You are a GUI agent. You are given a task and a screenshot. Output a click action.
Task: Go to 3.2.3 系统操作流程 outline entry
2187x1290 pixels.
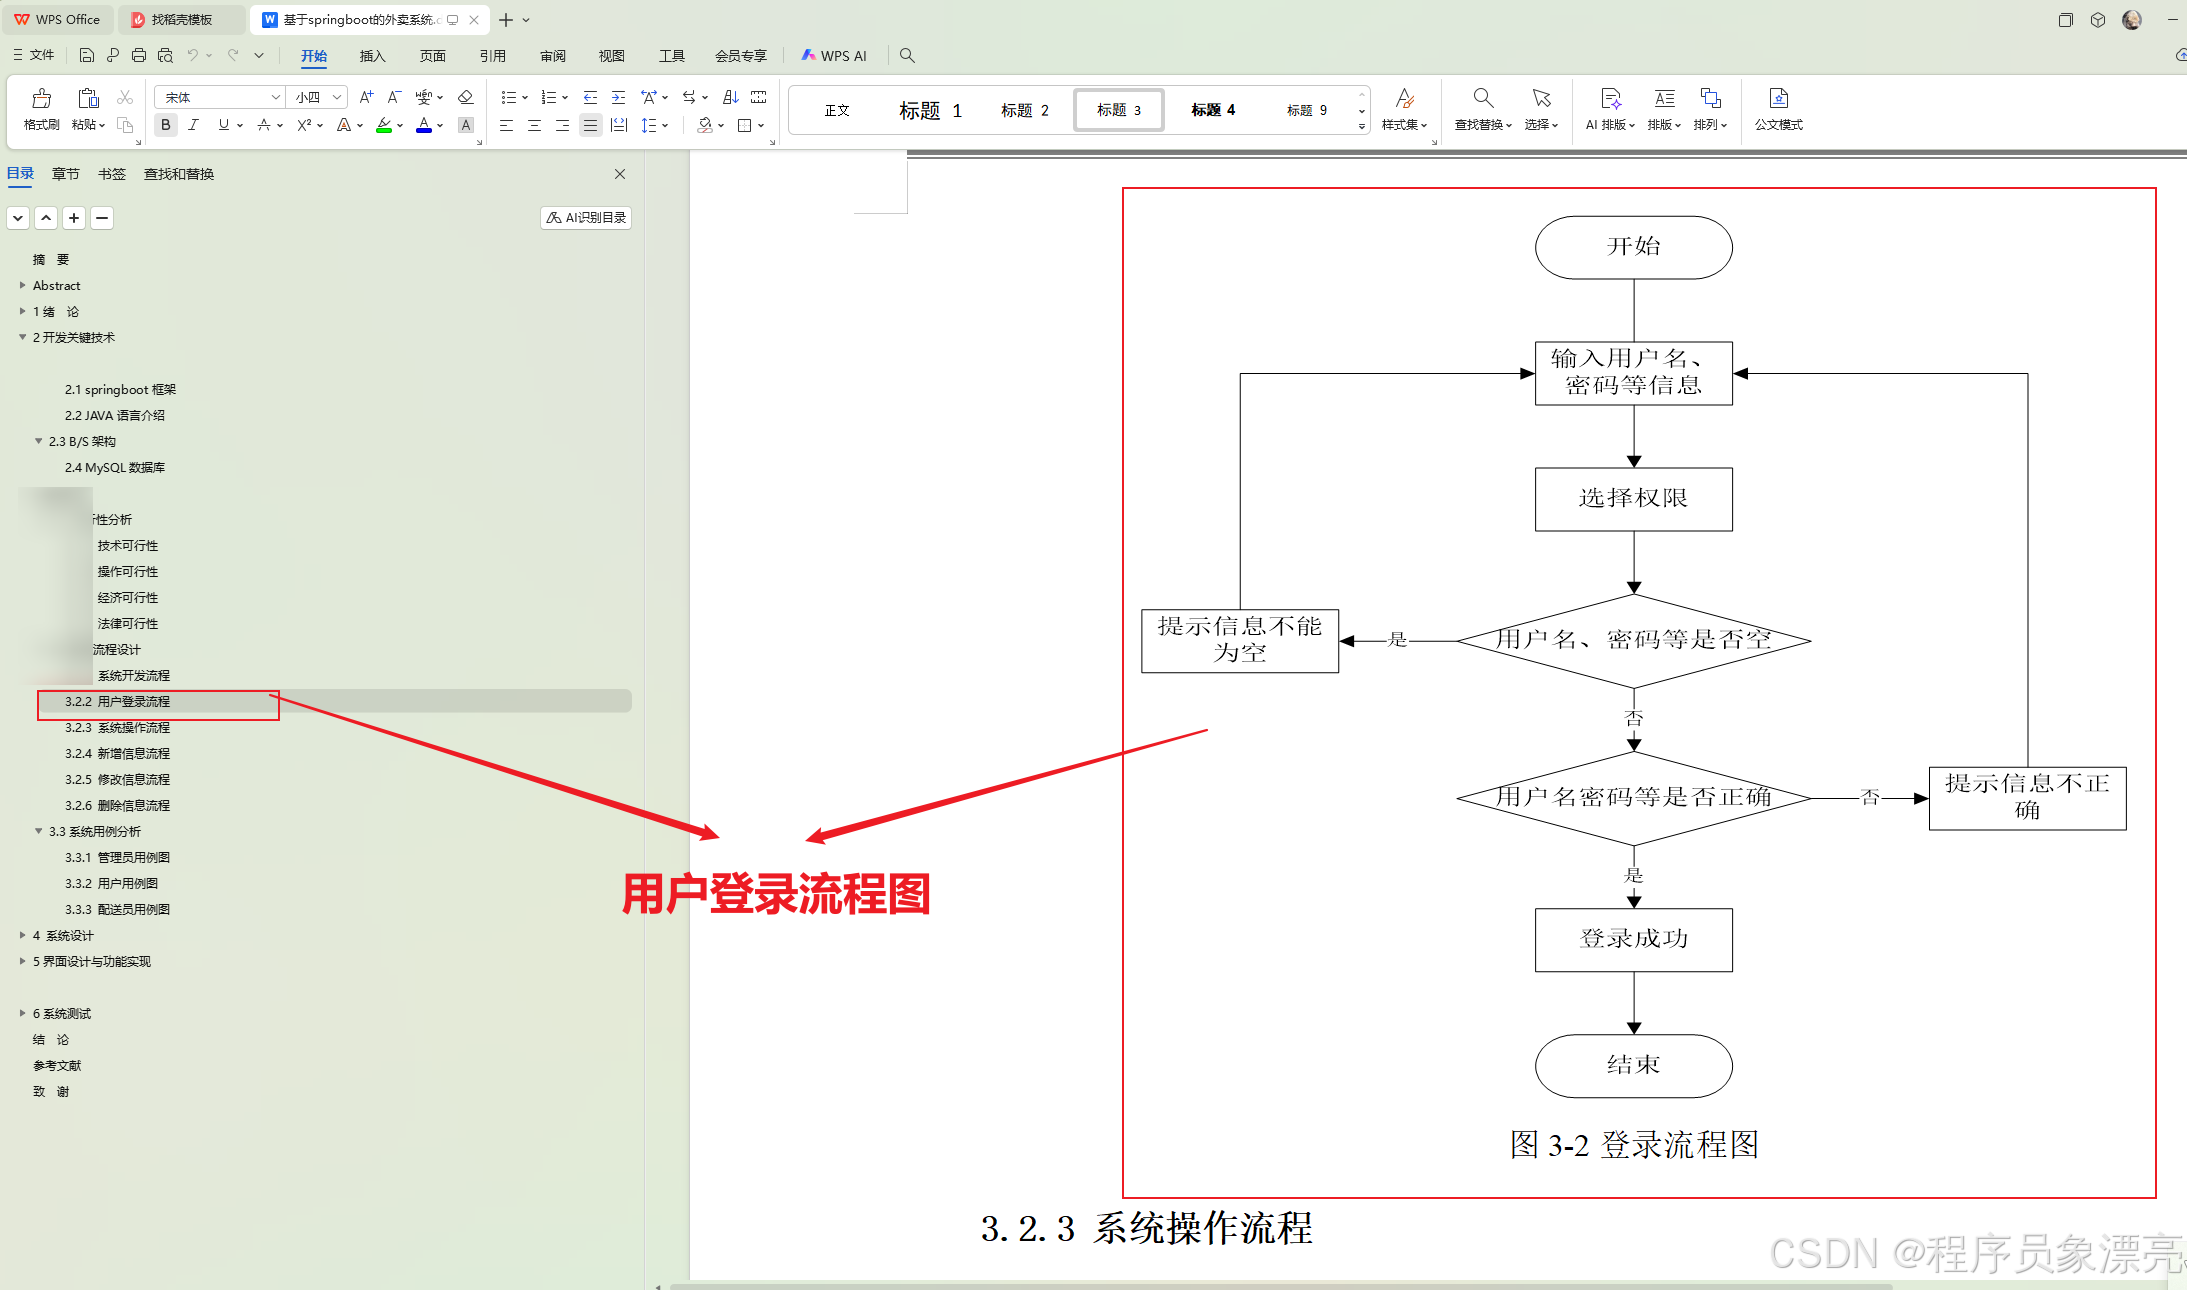point(117,727)
